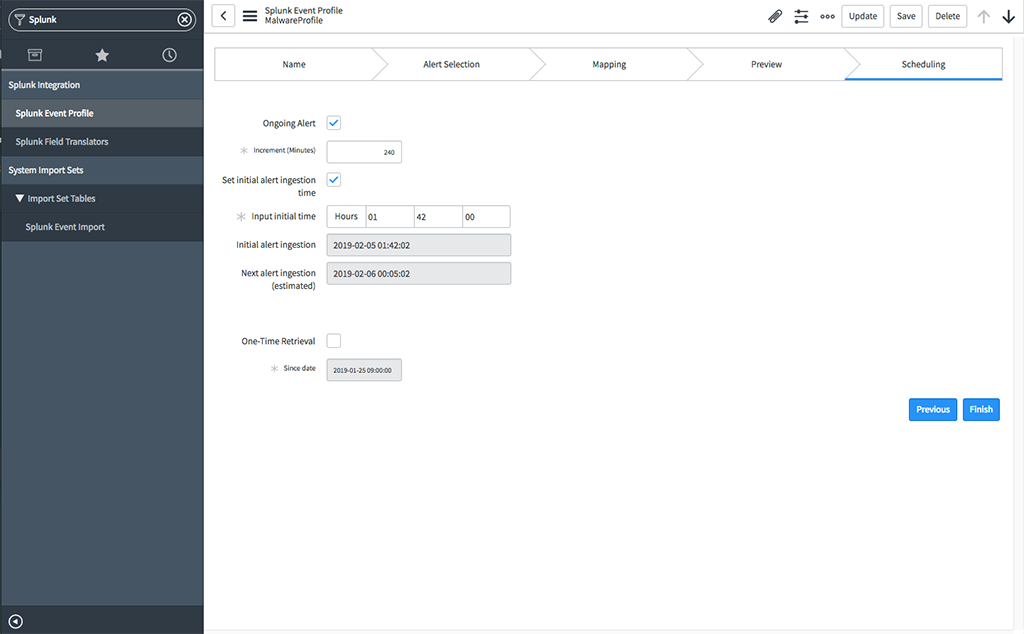Collapse the navigator with bottom arrow icon
Screen dimensions: 1024x634
coord(16,622)
